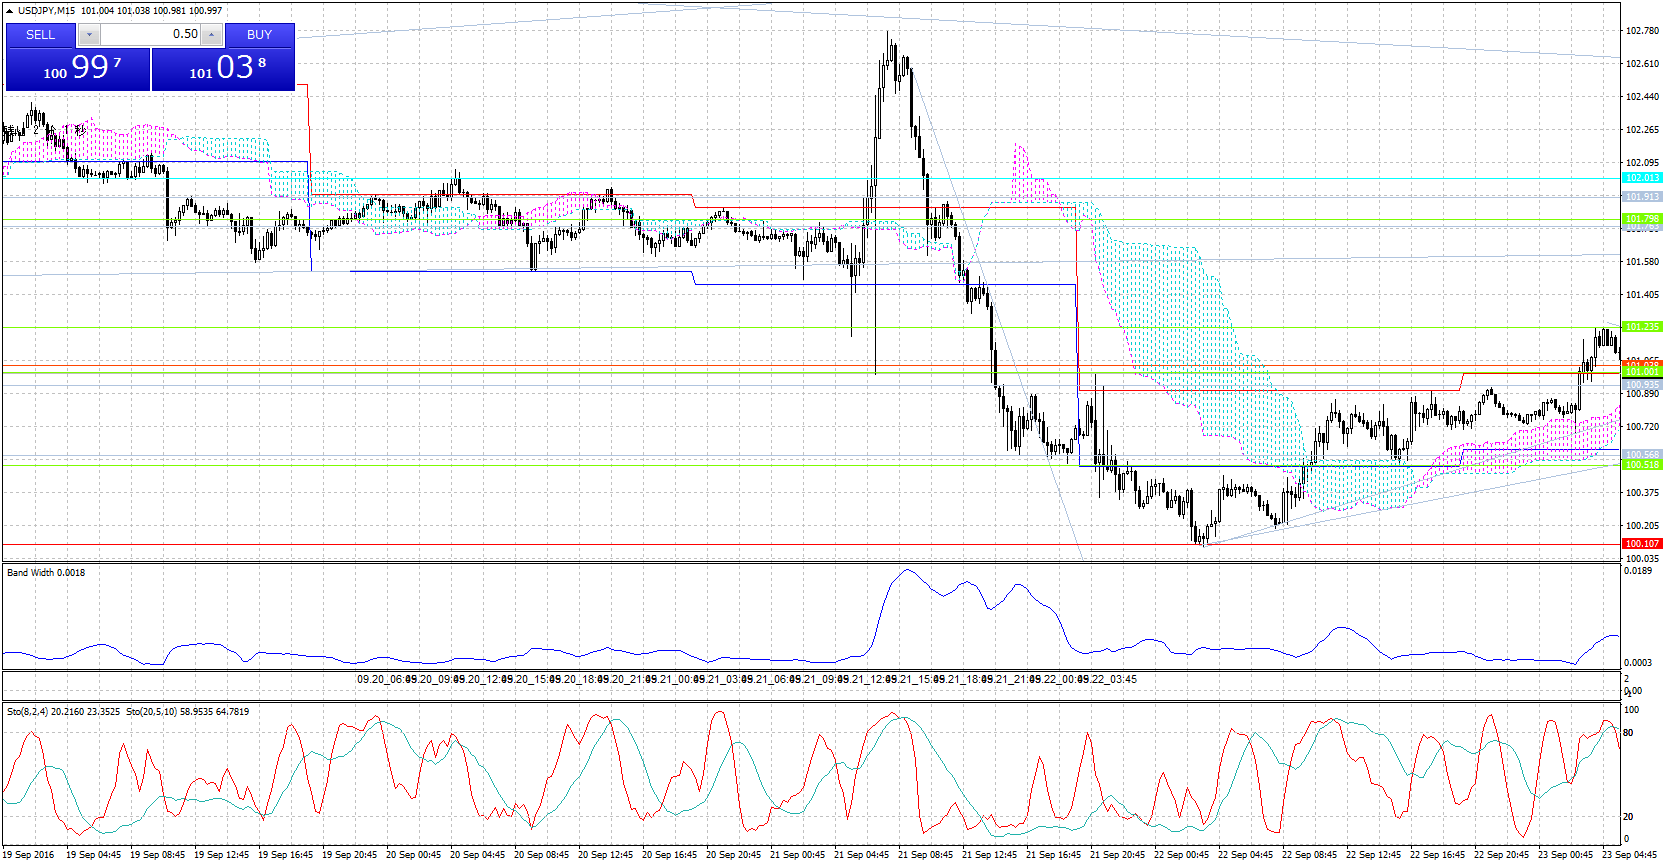Screen dimensions: 1663x866
Task: Click the 0.50 volume input field
Action: tap(150, 35)
